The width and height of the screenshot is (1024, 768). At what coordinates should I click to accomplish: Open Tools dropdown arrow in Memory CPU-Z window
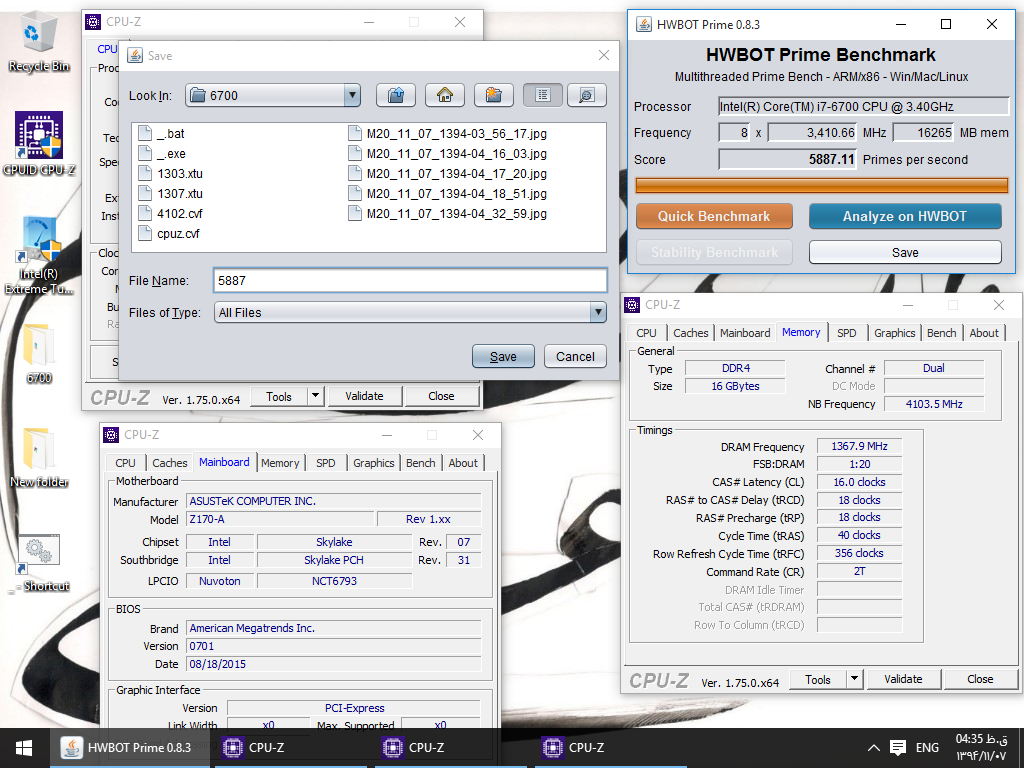pos(854,679)
